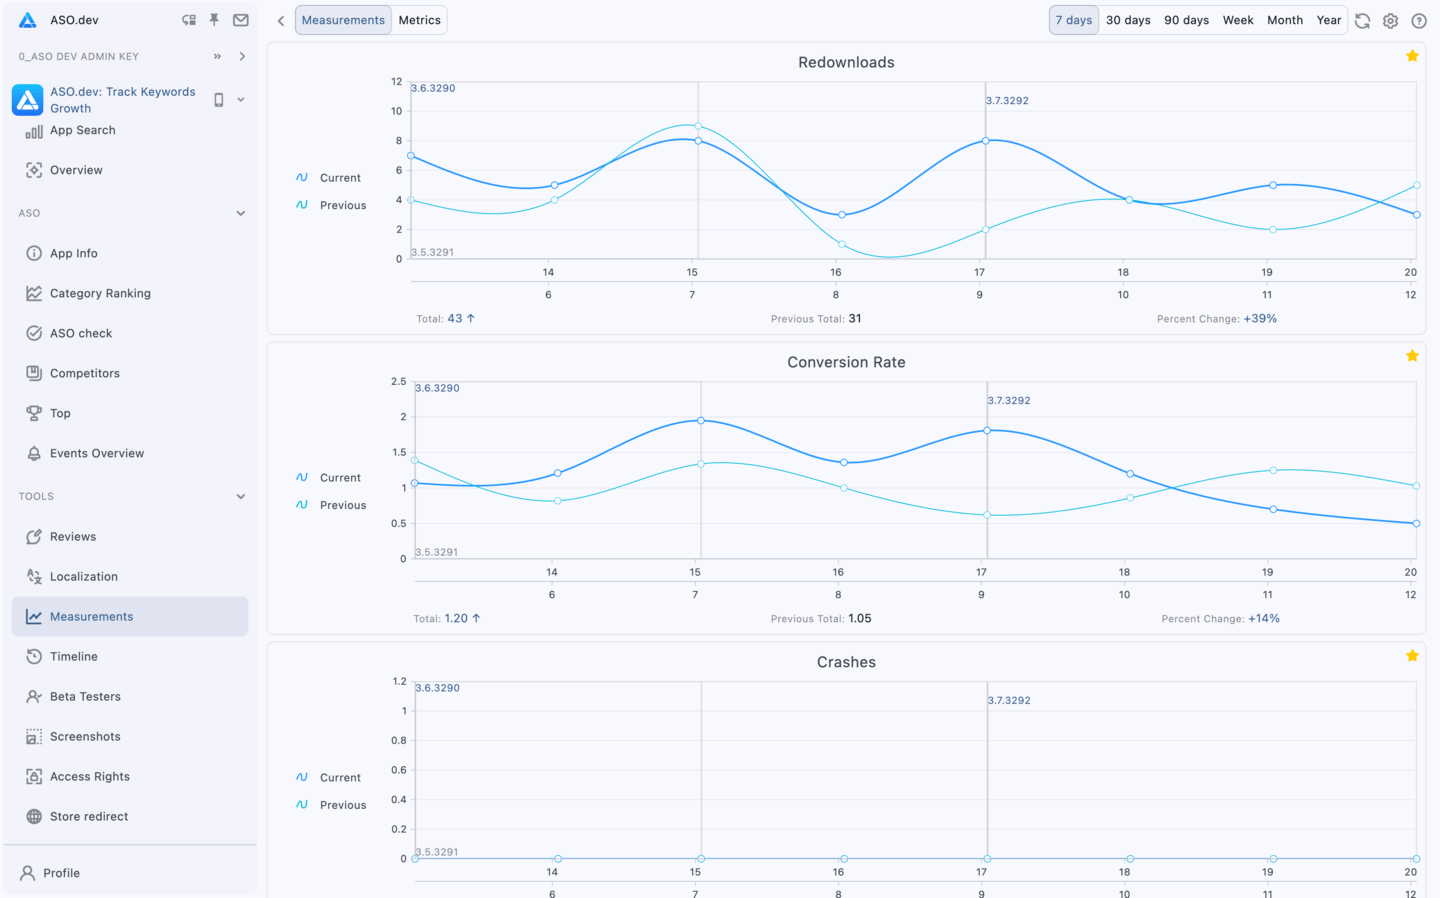The width and height of the screenshot is (1440, 898).
Task: Open the App Search section
Action: [83, 130]
